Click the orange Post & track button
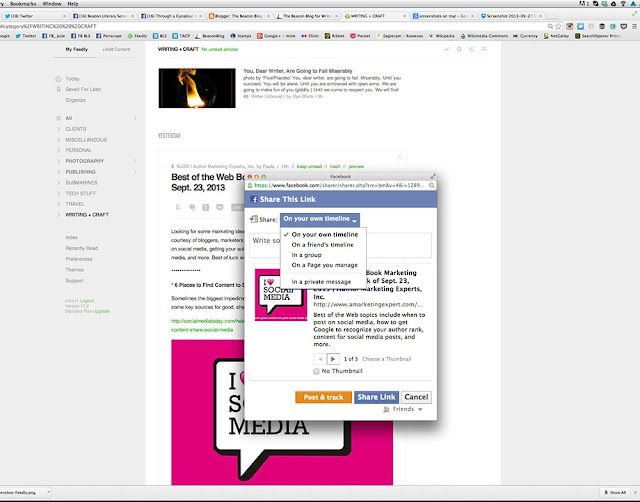 point(323,397)
